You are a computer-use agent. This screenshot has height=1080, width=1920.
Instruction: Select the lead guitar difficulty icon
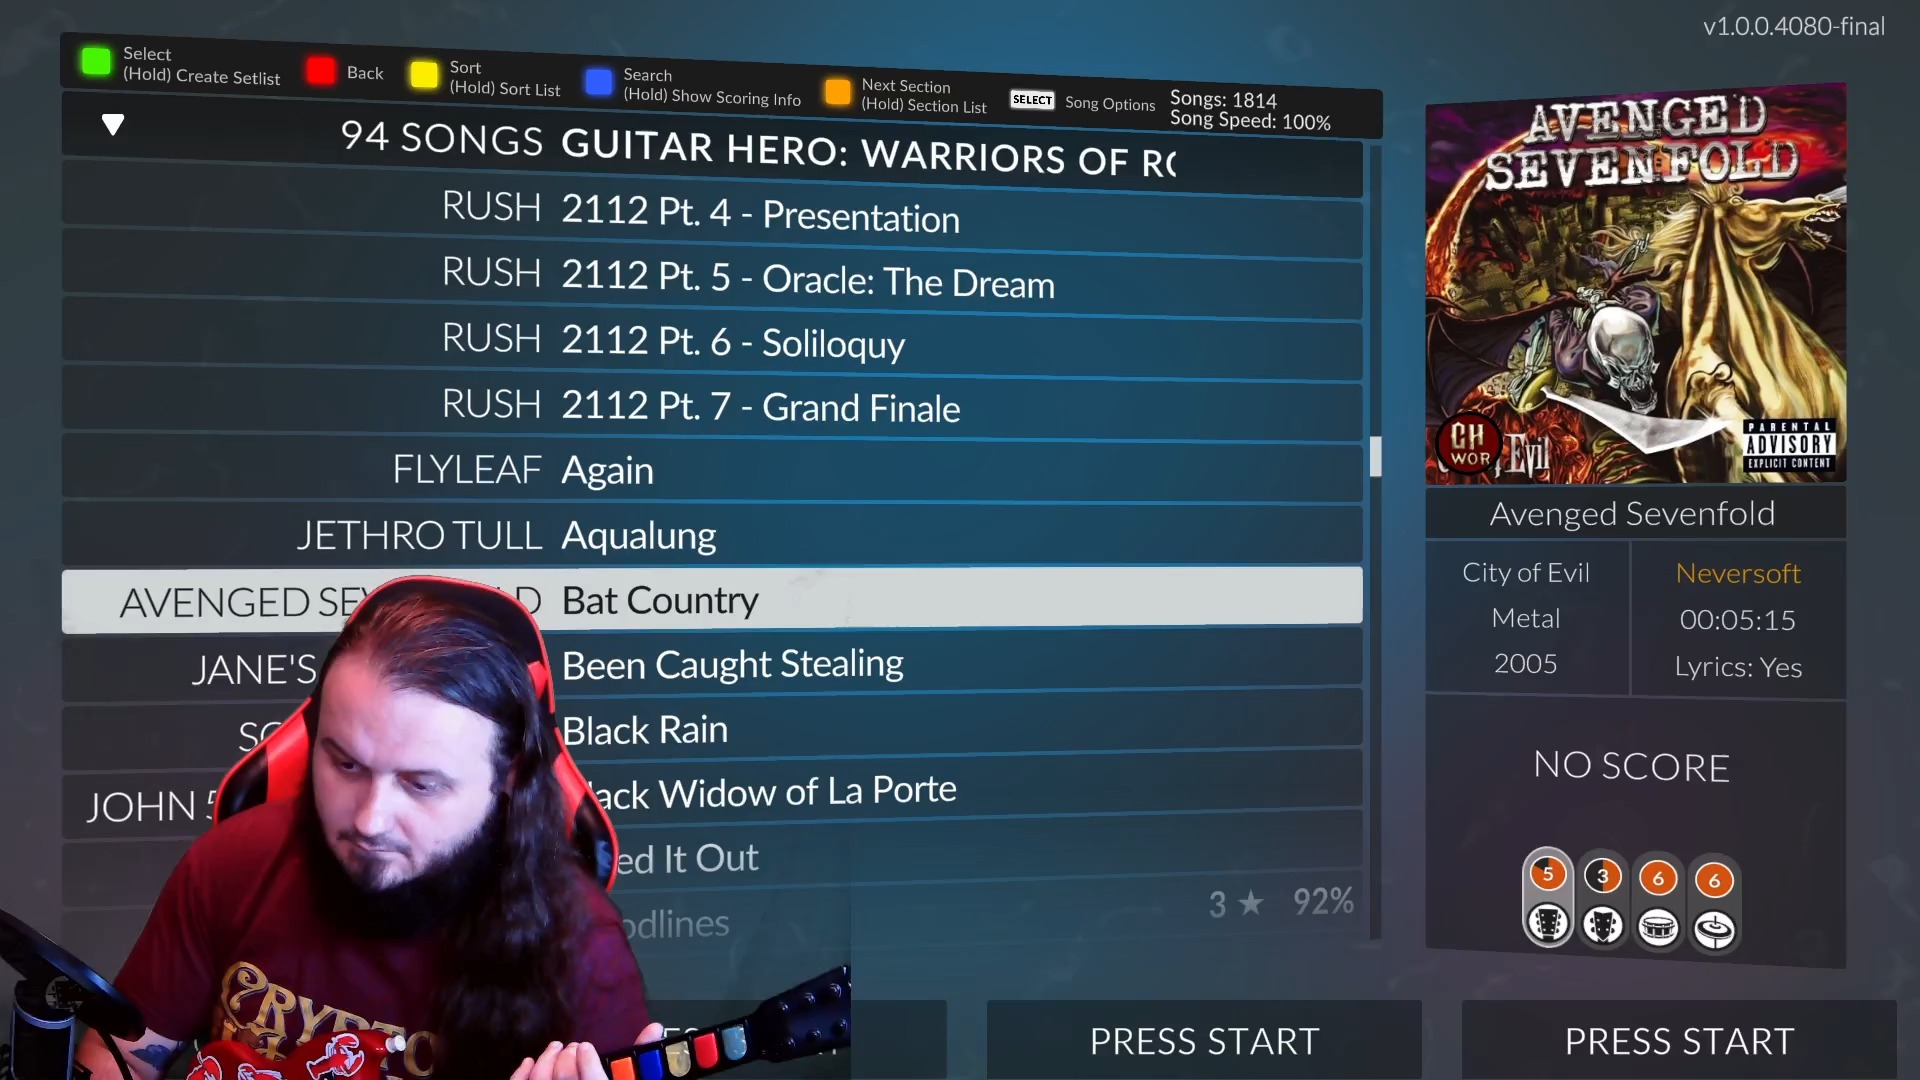(x=1548, y=922)
